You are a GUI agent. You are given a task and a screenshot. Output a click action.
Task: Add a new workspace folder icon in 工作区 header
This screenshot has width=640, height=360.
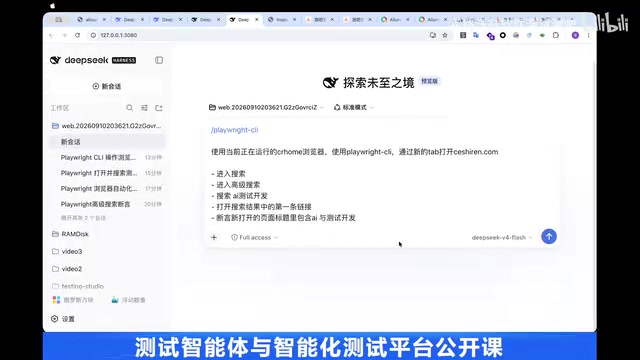click(x=159, y=108)
